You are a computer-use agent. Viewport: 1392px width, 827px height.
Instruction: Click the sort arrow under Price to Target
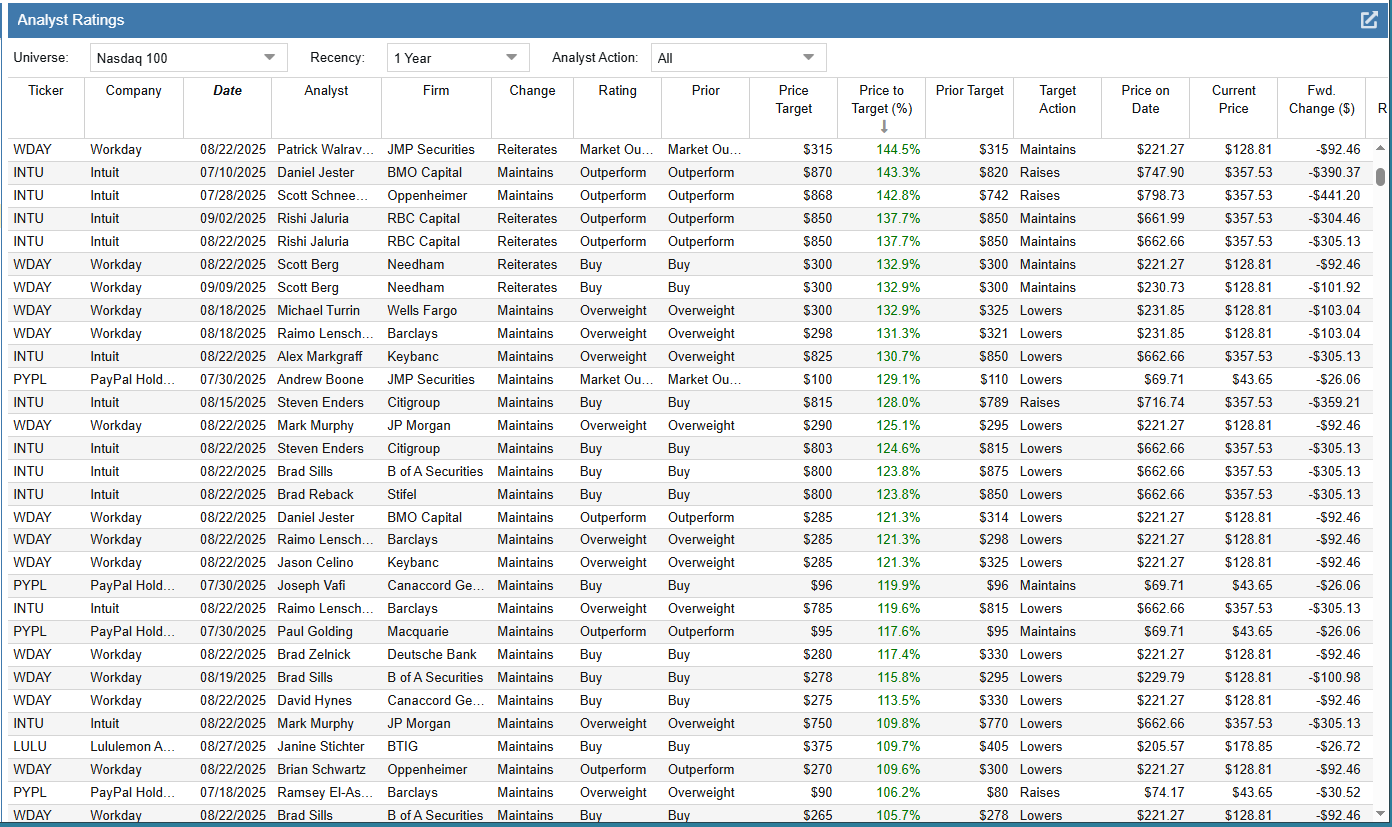tap(884, 127)
